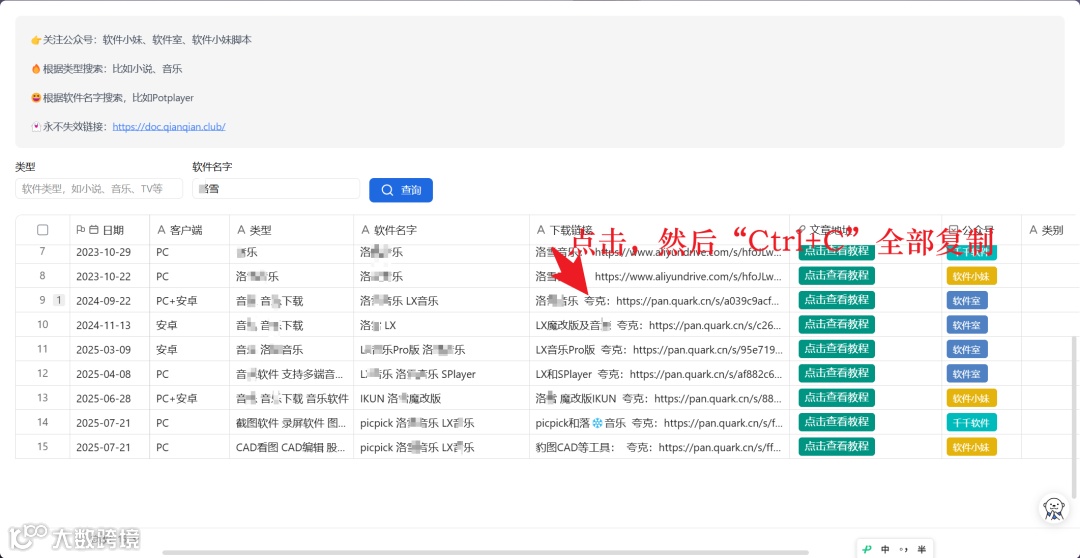Tick the select-all checkbox in table header

coord(43,230)
